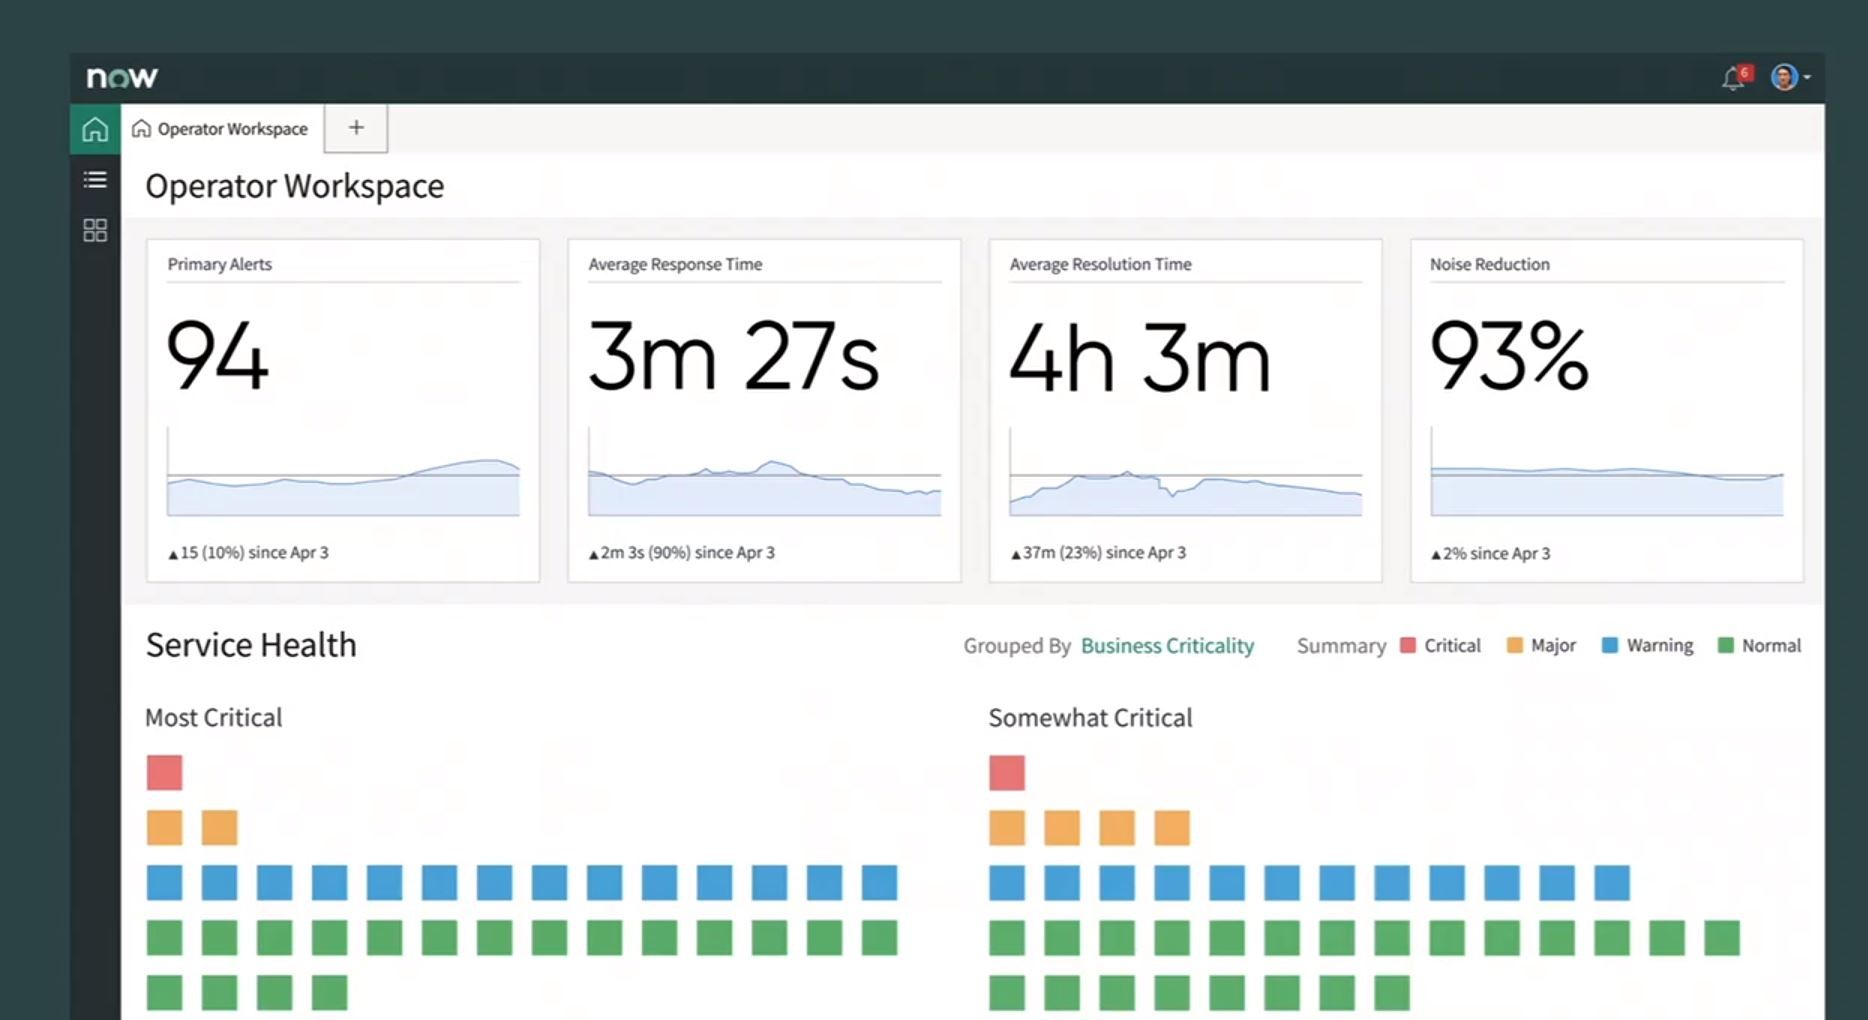This screenshot has height=1020, width=1868.
Task: Click the user avatar picture
Action: point(1783,77)
